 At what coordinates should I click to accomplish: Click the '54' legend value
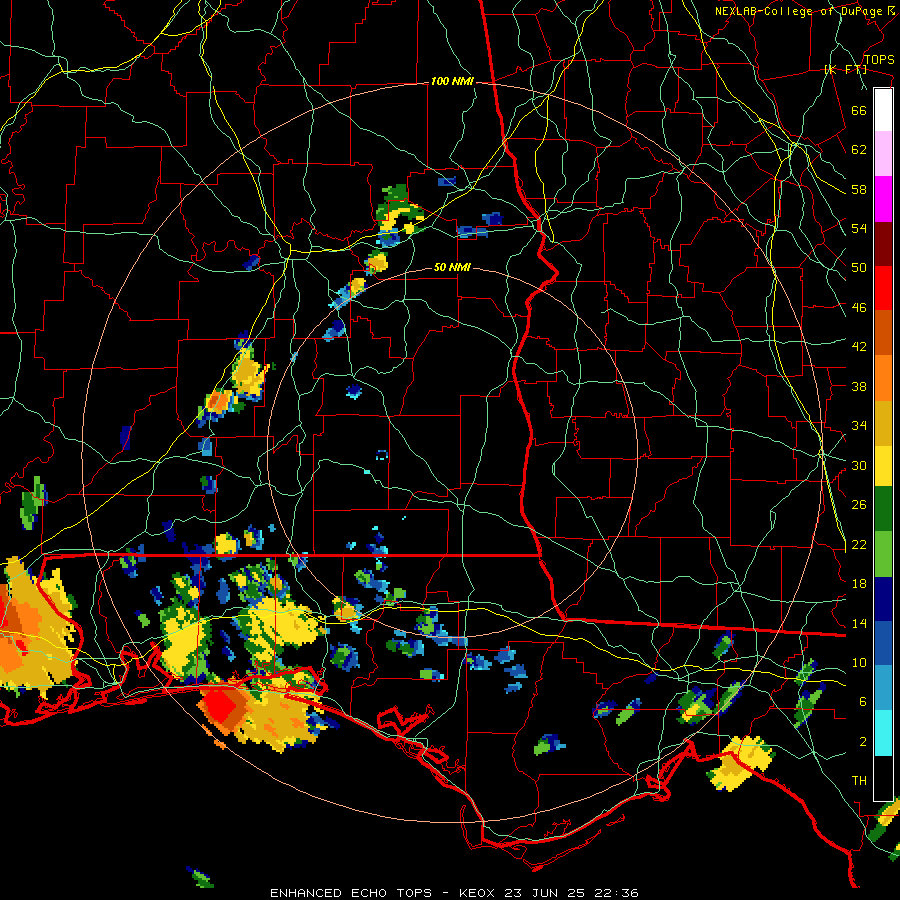(x=859, y=228)
